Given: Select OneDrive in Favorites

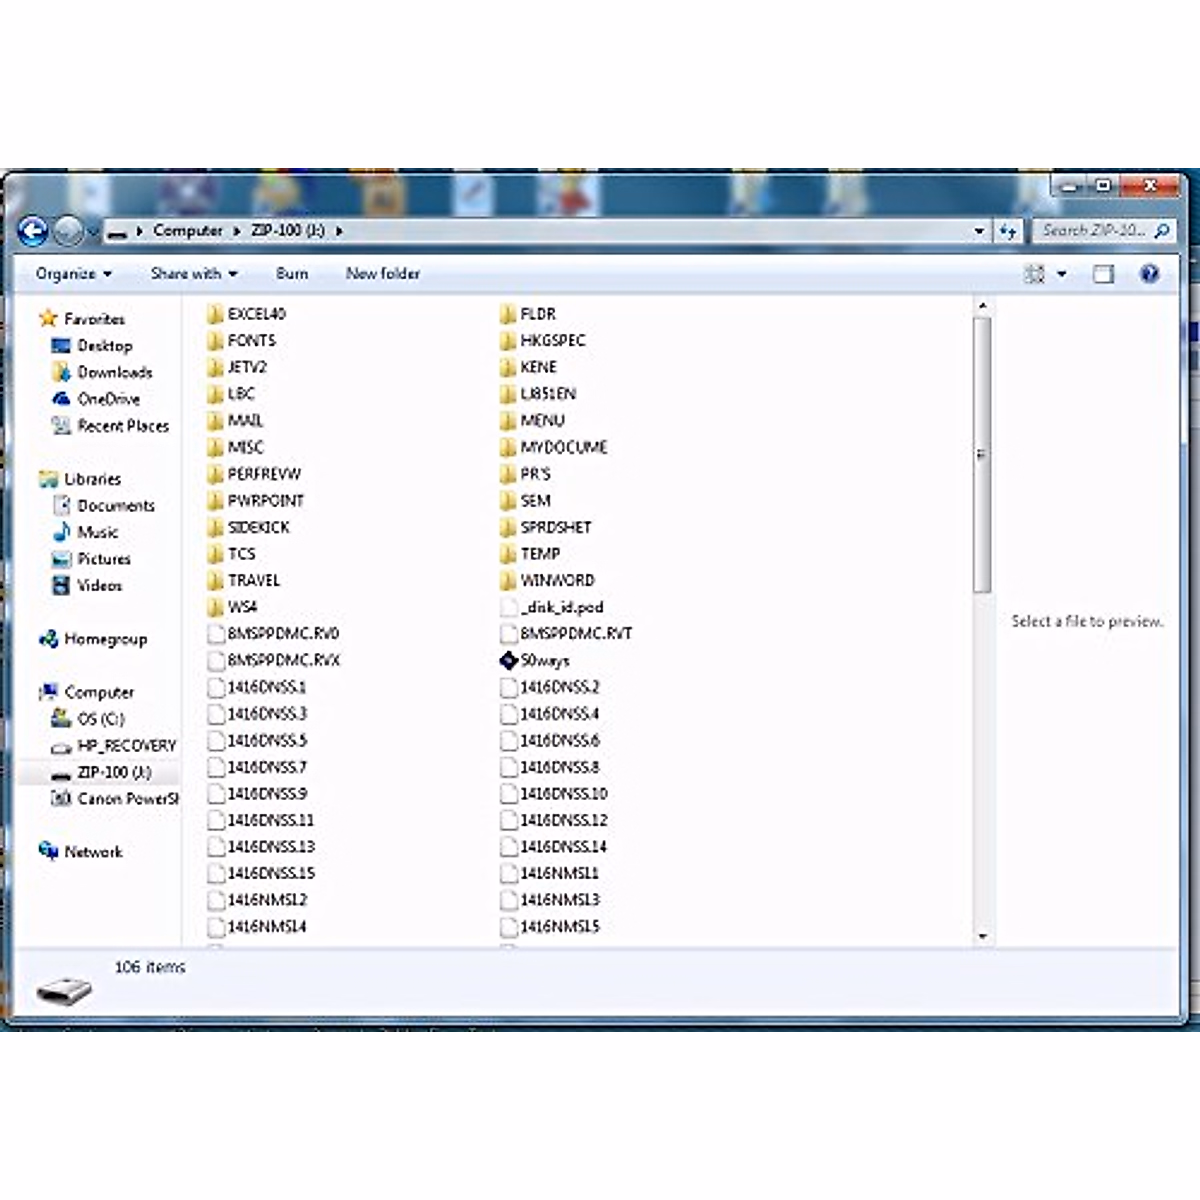Looking at the screenshot, I should tap(108, 399).
